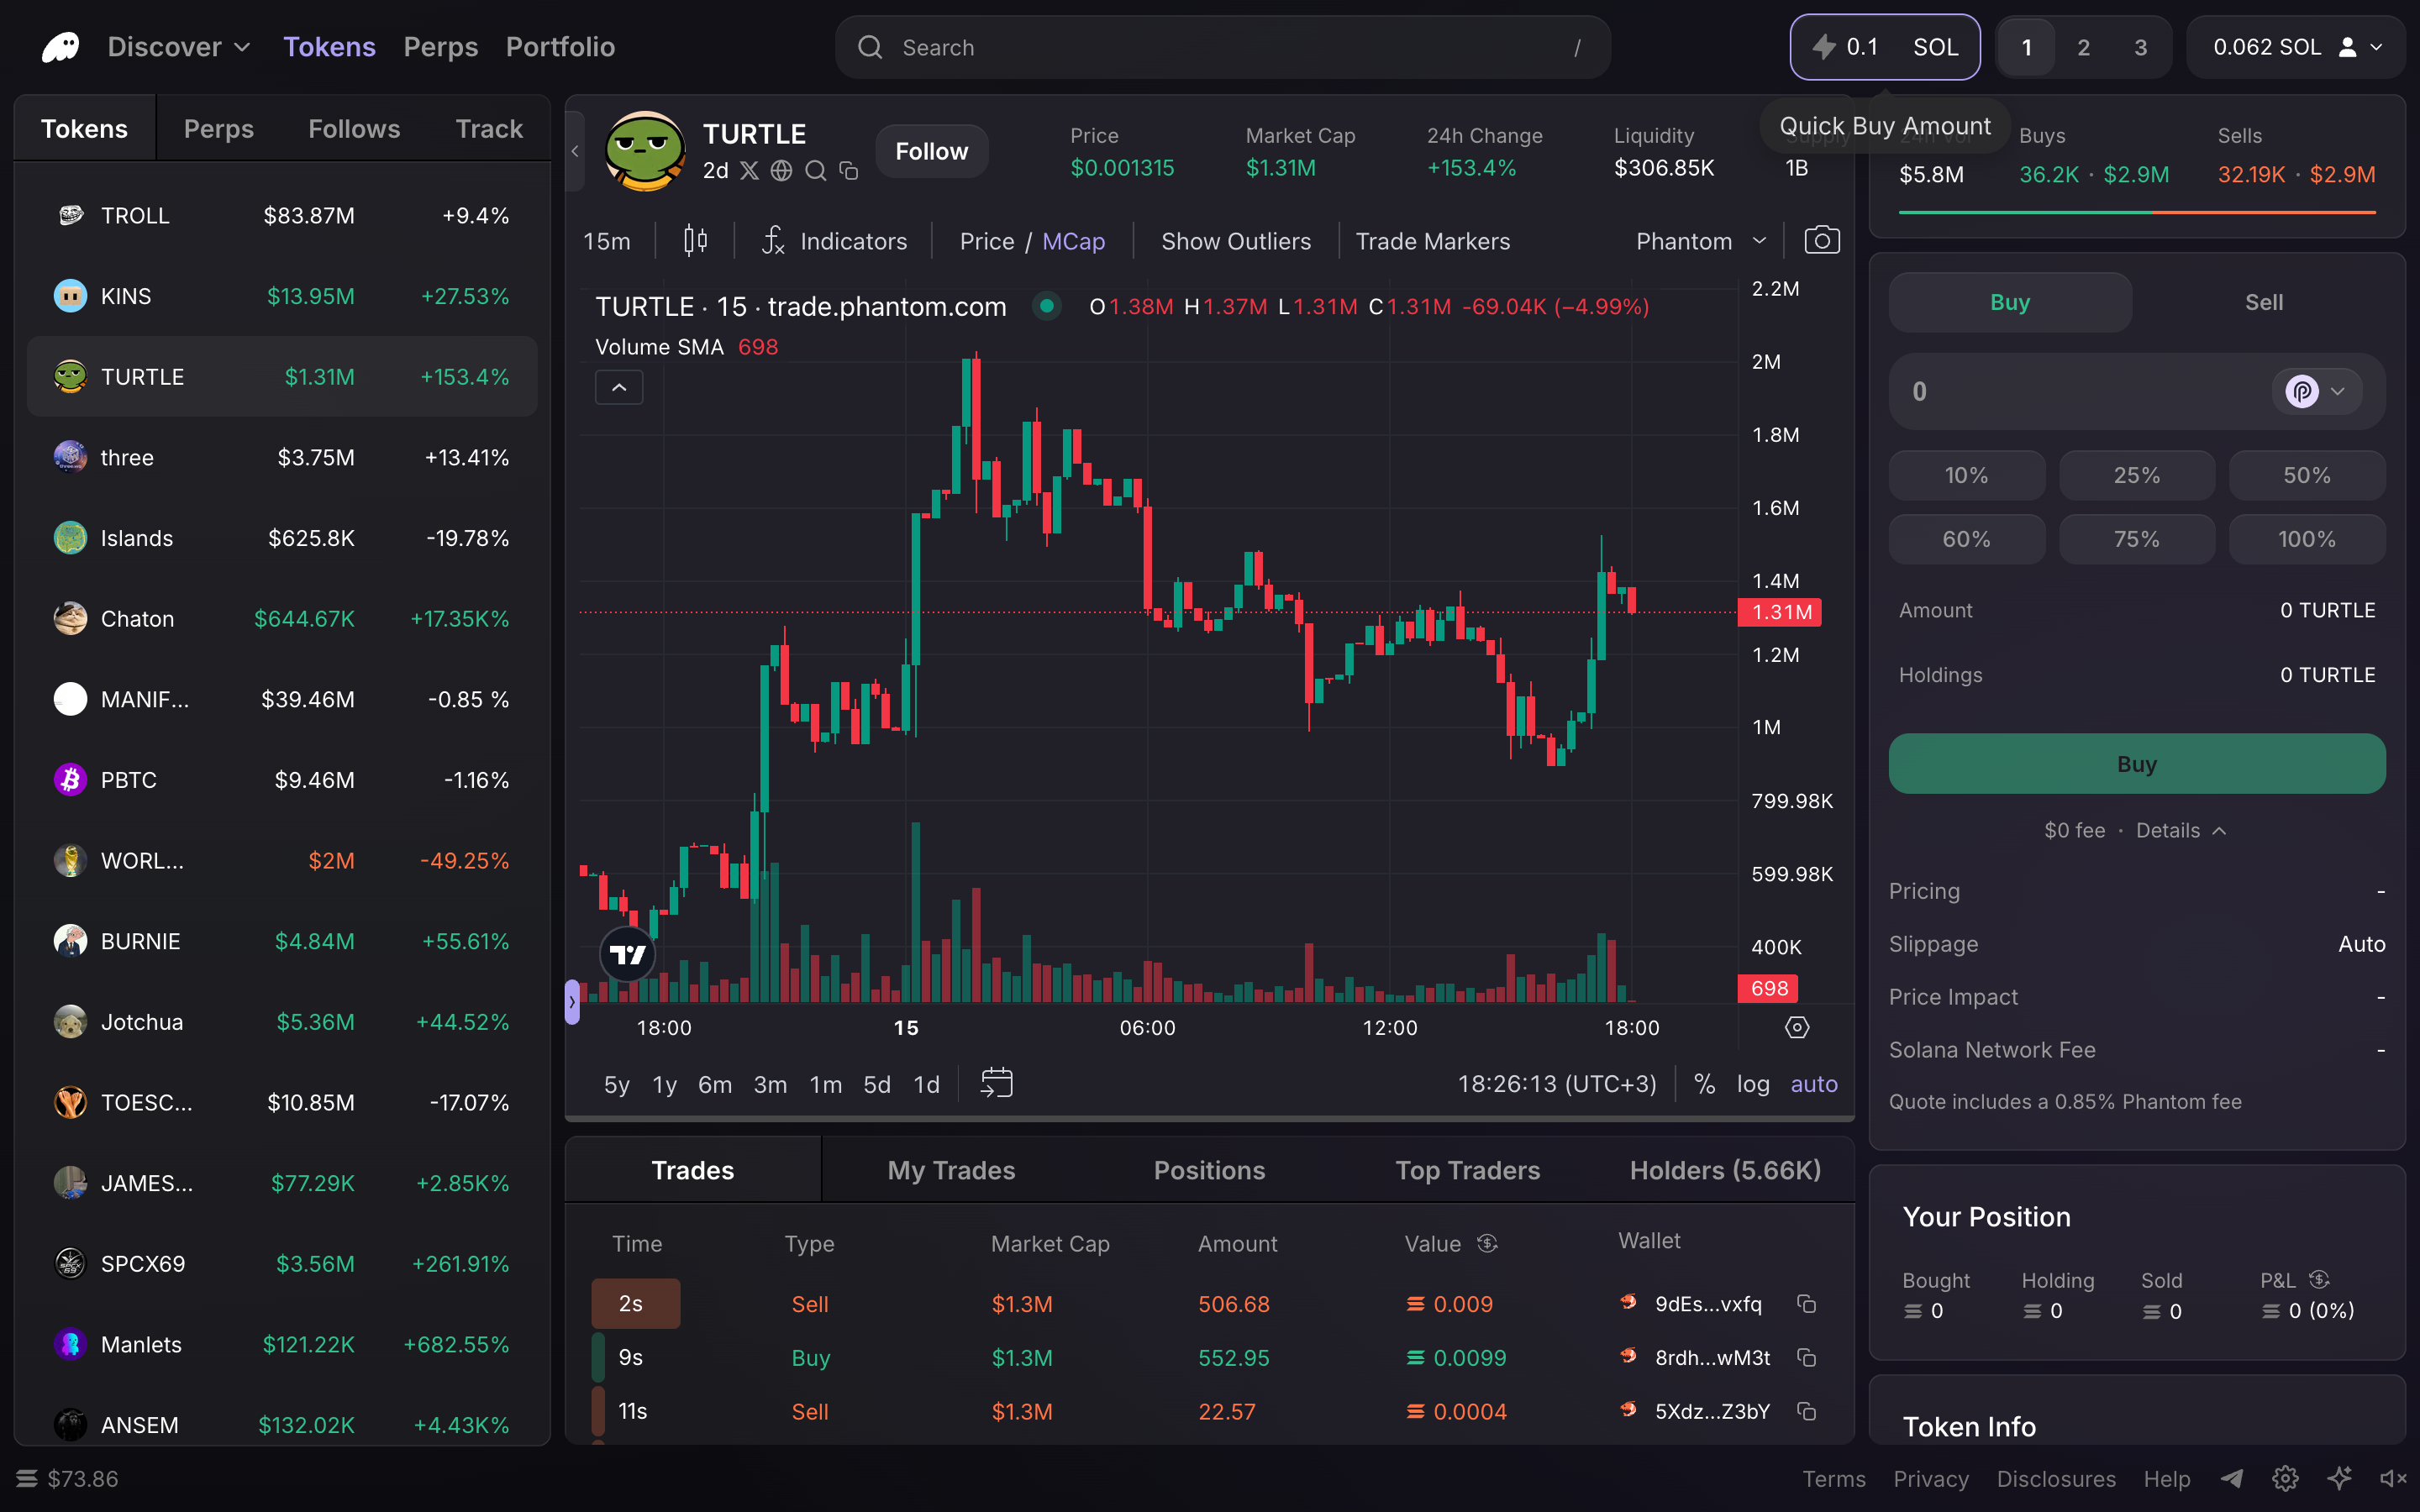Collapse the token sidebar with left chevron
The height and width of the screenshot is (1512, 2420).
tap(575, 151)
